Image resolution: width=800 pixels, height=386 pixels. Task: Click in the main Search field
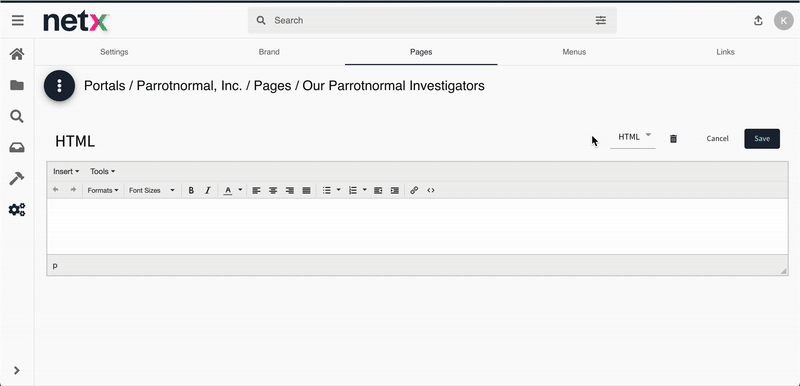click(432, 20)
